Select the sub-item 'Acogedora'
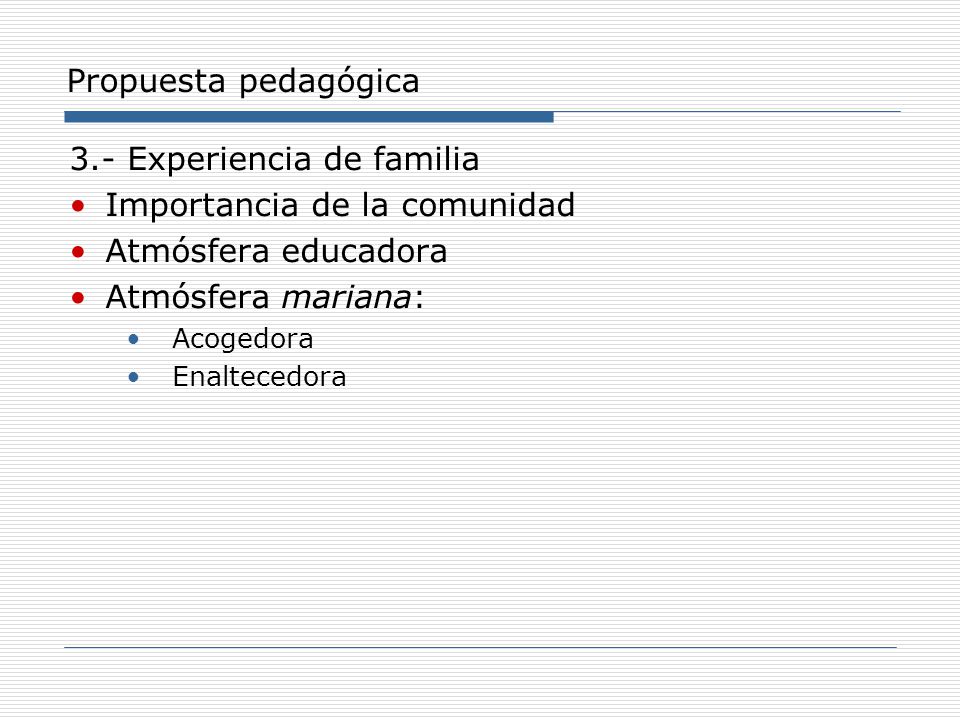 (x=242, y=339)
